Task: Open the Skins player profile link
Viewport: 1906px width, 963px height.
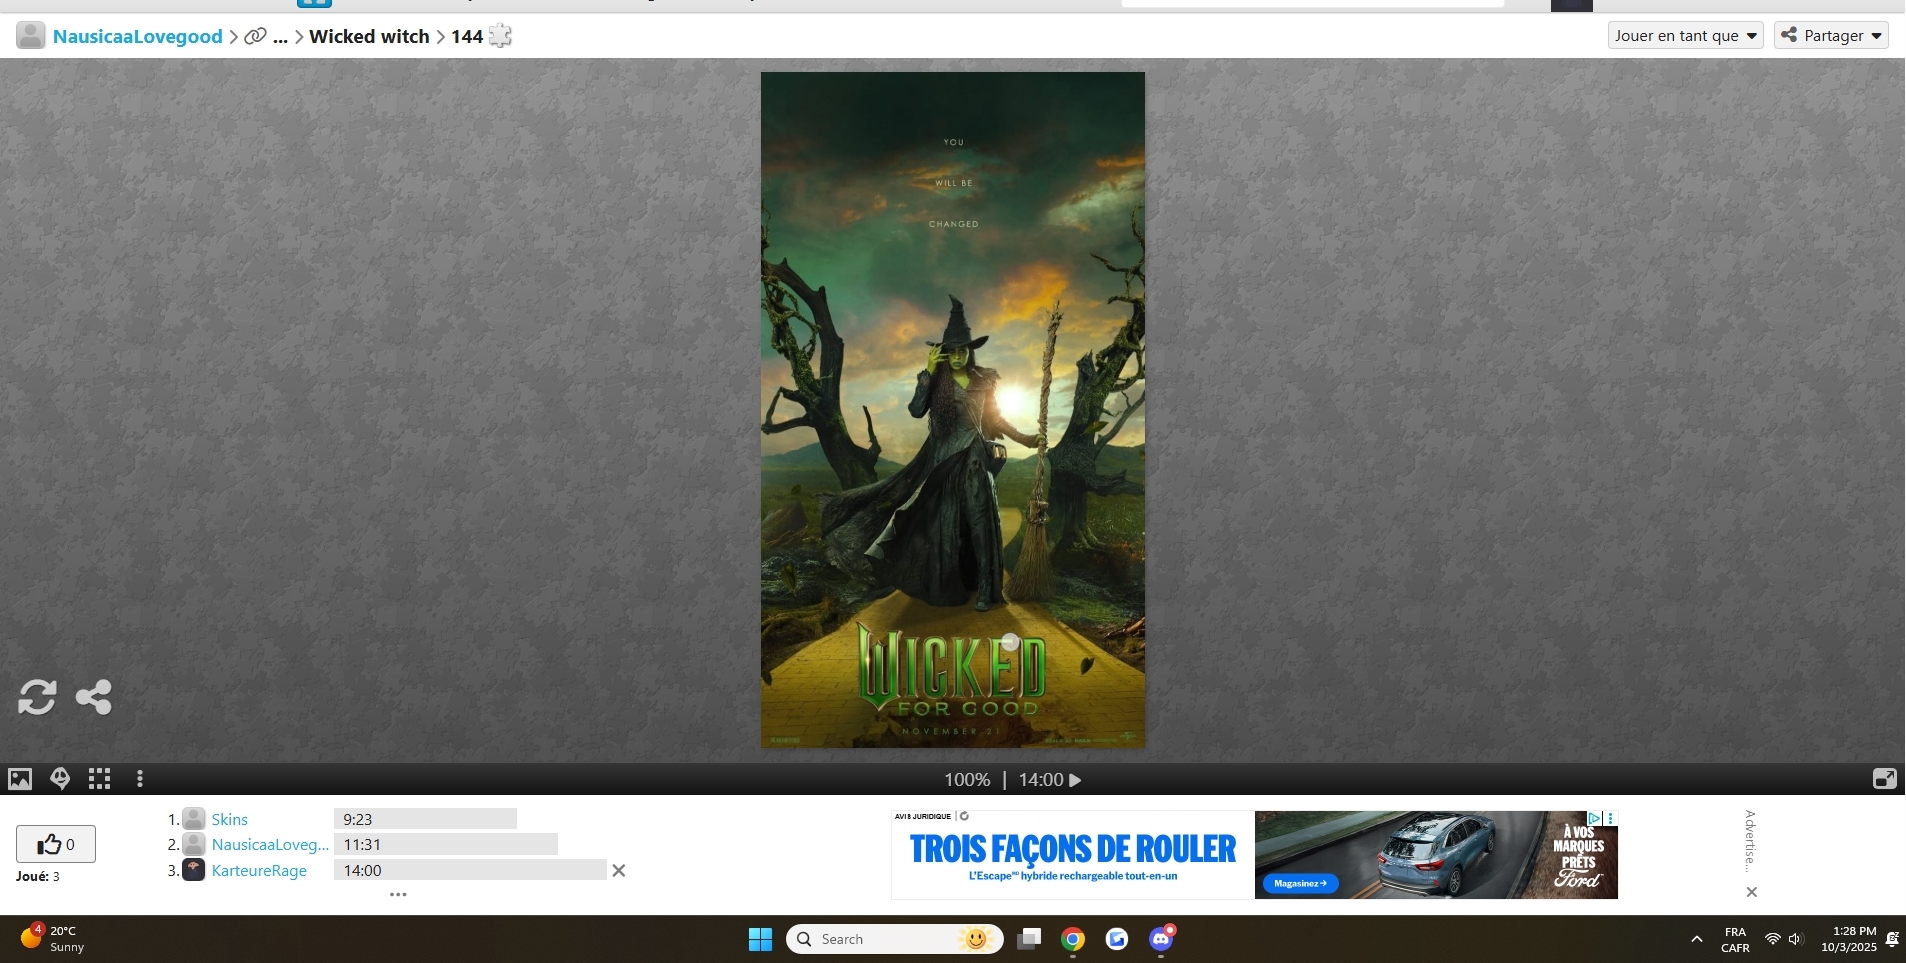Action: [x=230, y=819]
